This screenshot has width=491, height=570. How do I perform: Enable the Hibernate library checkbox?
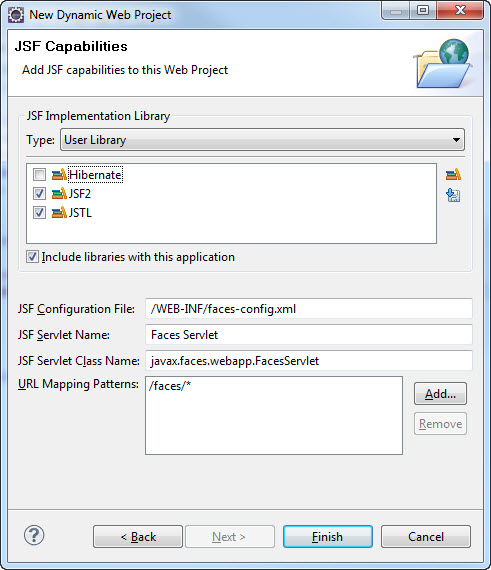point(39,174)
